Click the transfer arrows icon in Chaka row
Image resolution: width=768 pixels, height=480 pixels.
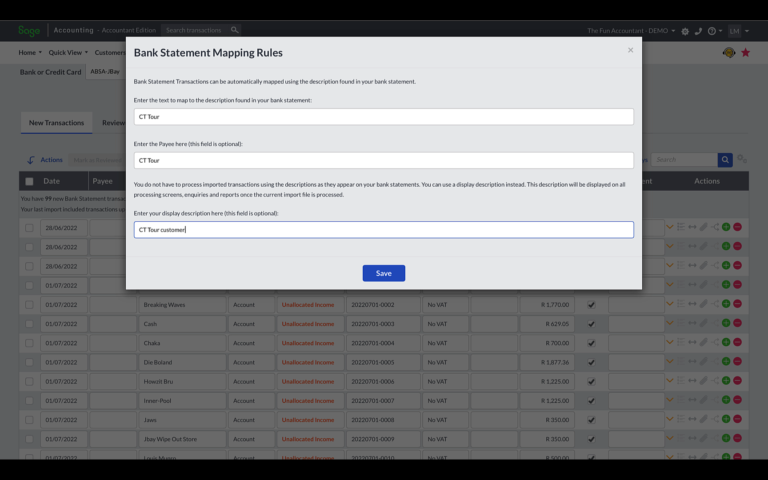click(692, 342)
